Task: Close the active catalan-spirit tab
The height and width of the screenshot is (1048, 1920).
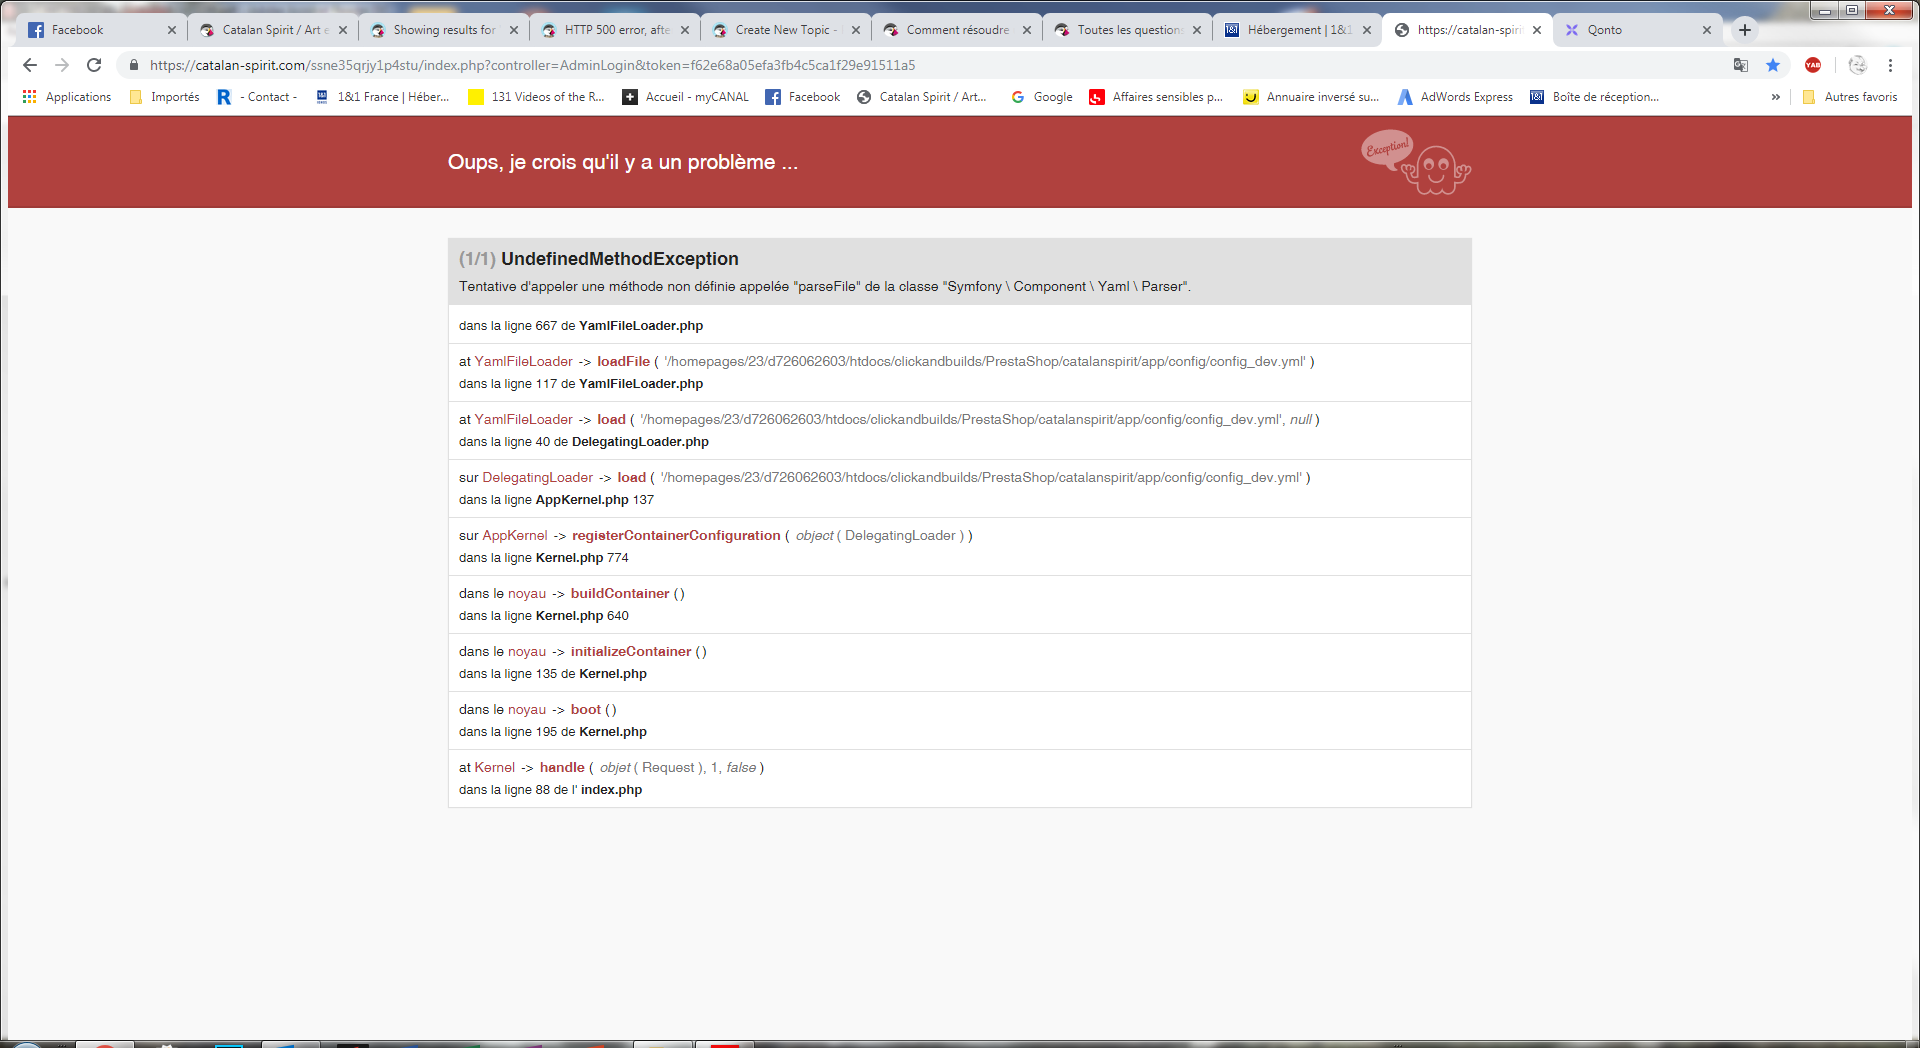Action: click(x=1537, y=30)
